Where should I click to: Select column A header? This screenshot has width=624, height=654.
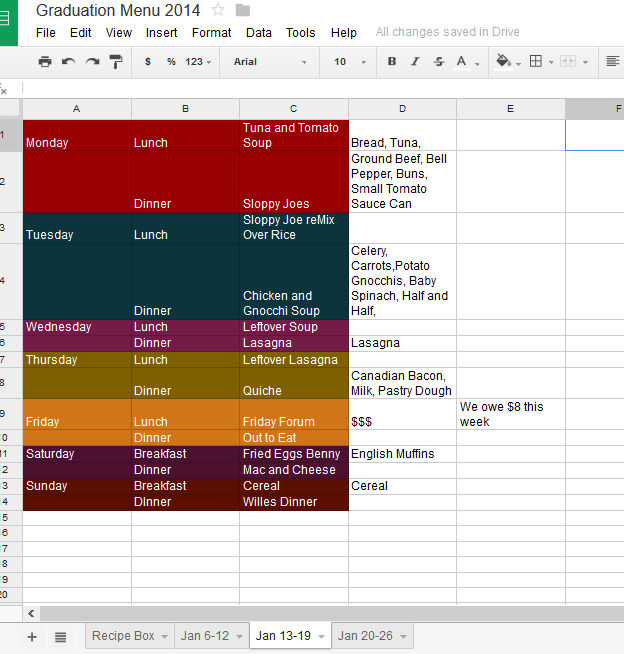[77, 109]
